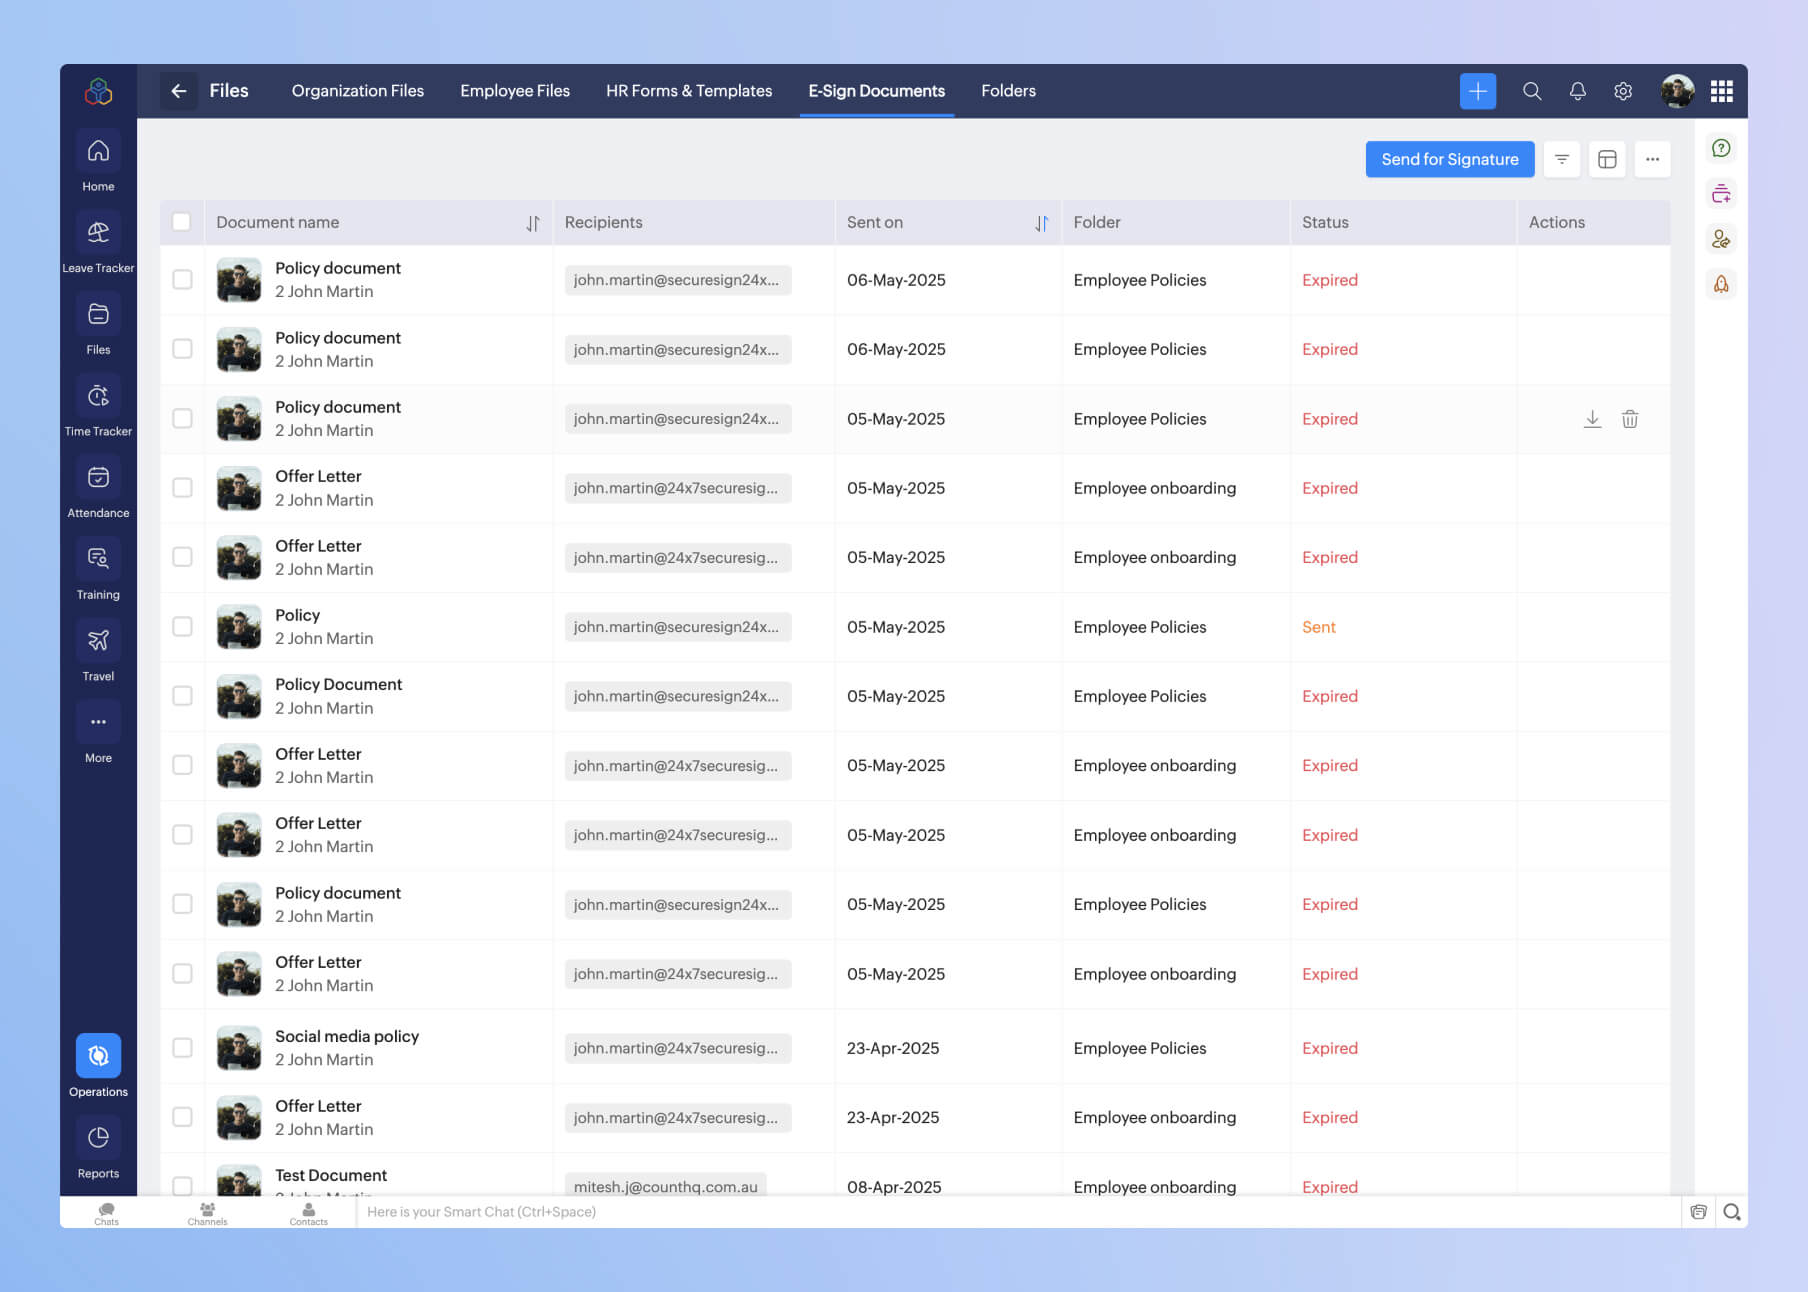1808x1292 pixels.
Task: Open the rocket icon in right panel
Action: pos(1721,284)
